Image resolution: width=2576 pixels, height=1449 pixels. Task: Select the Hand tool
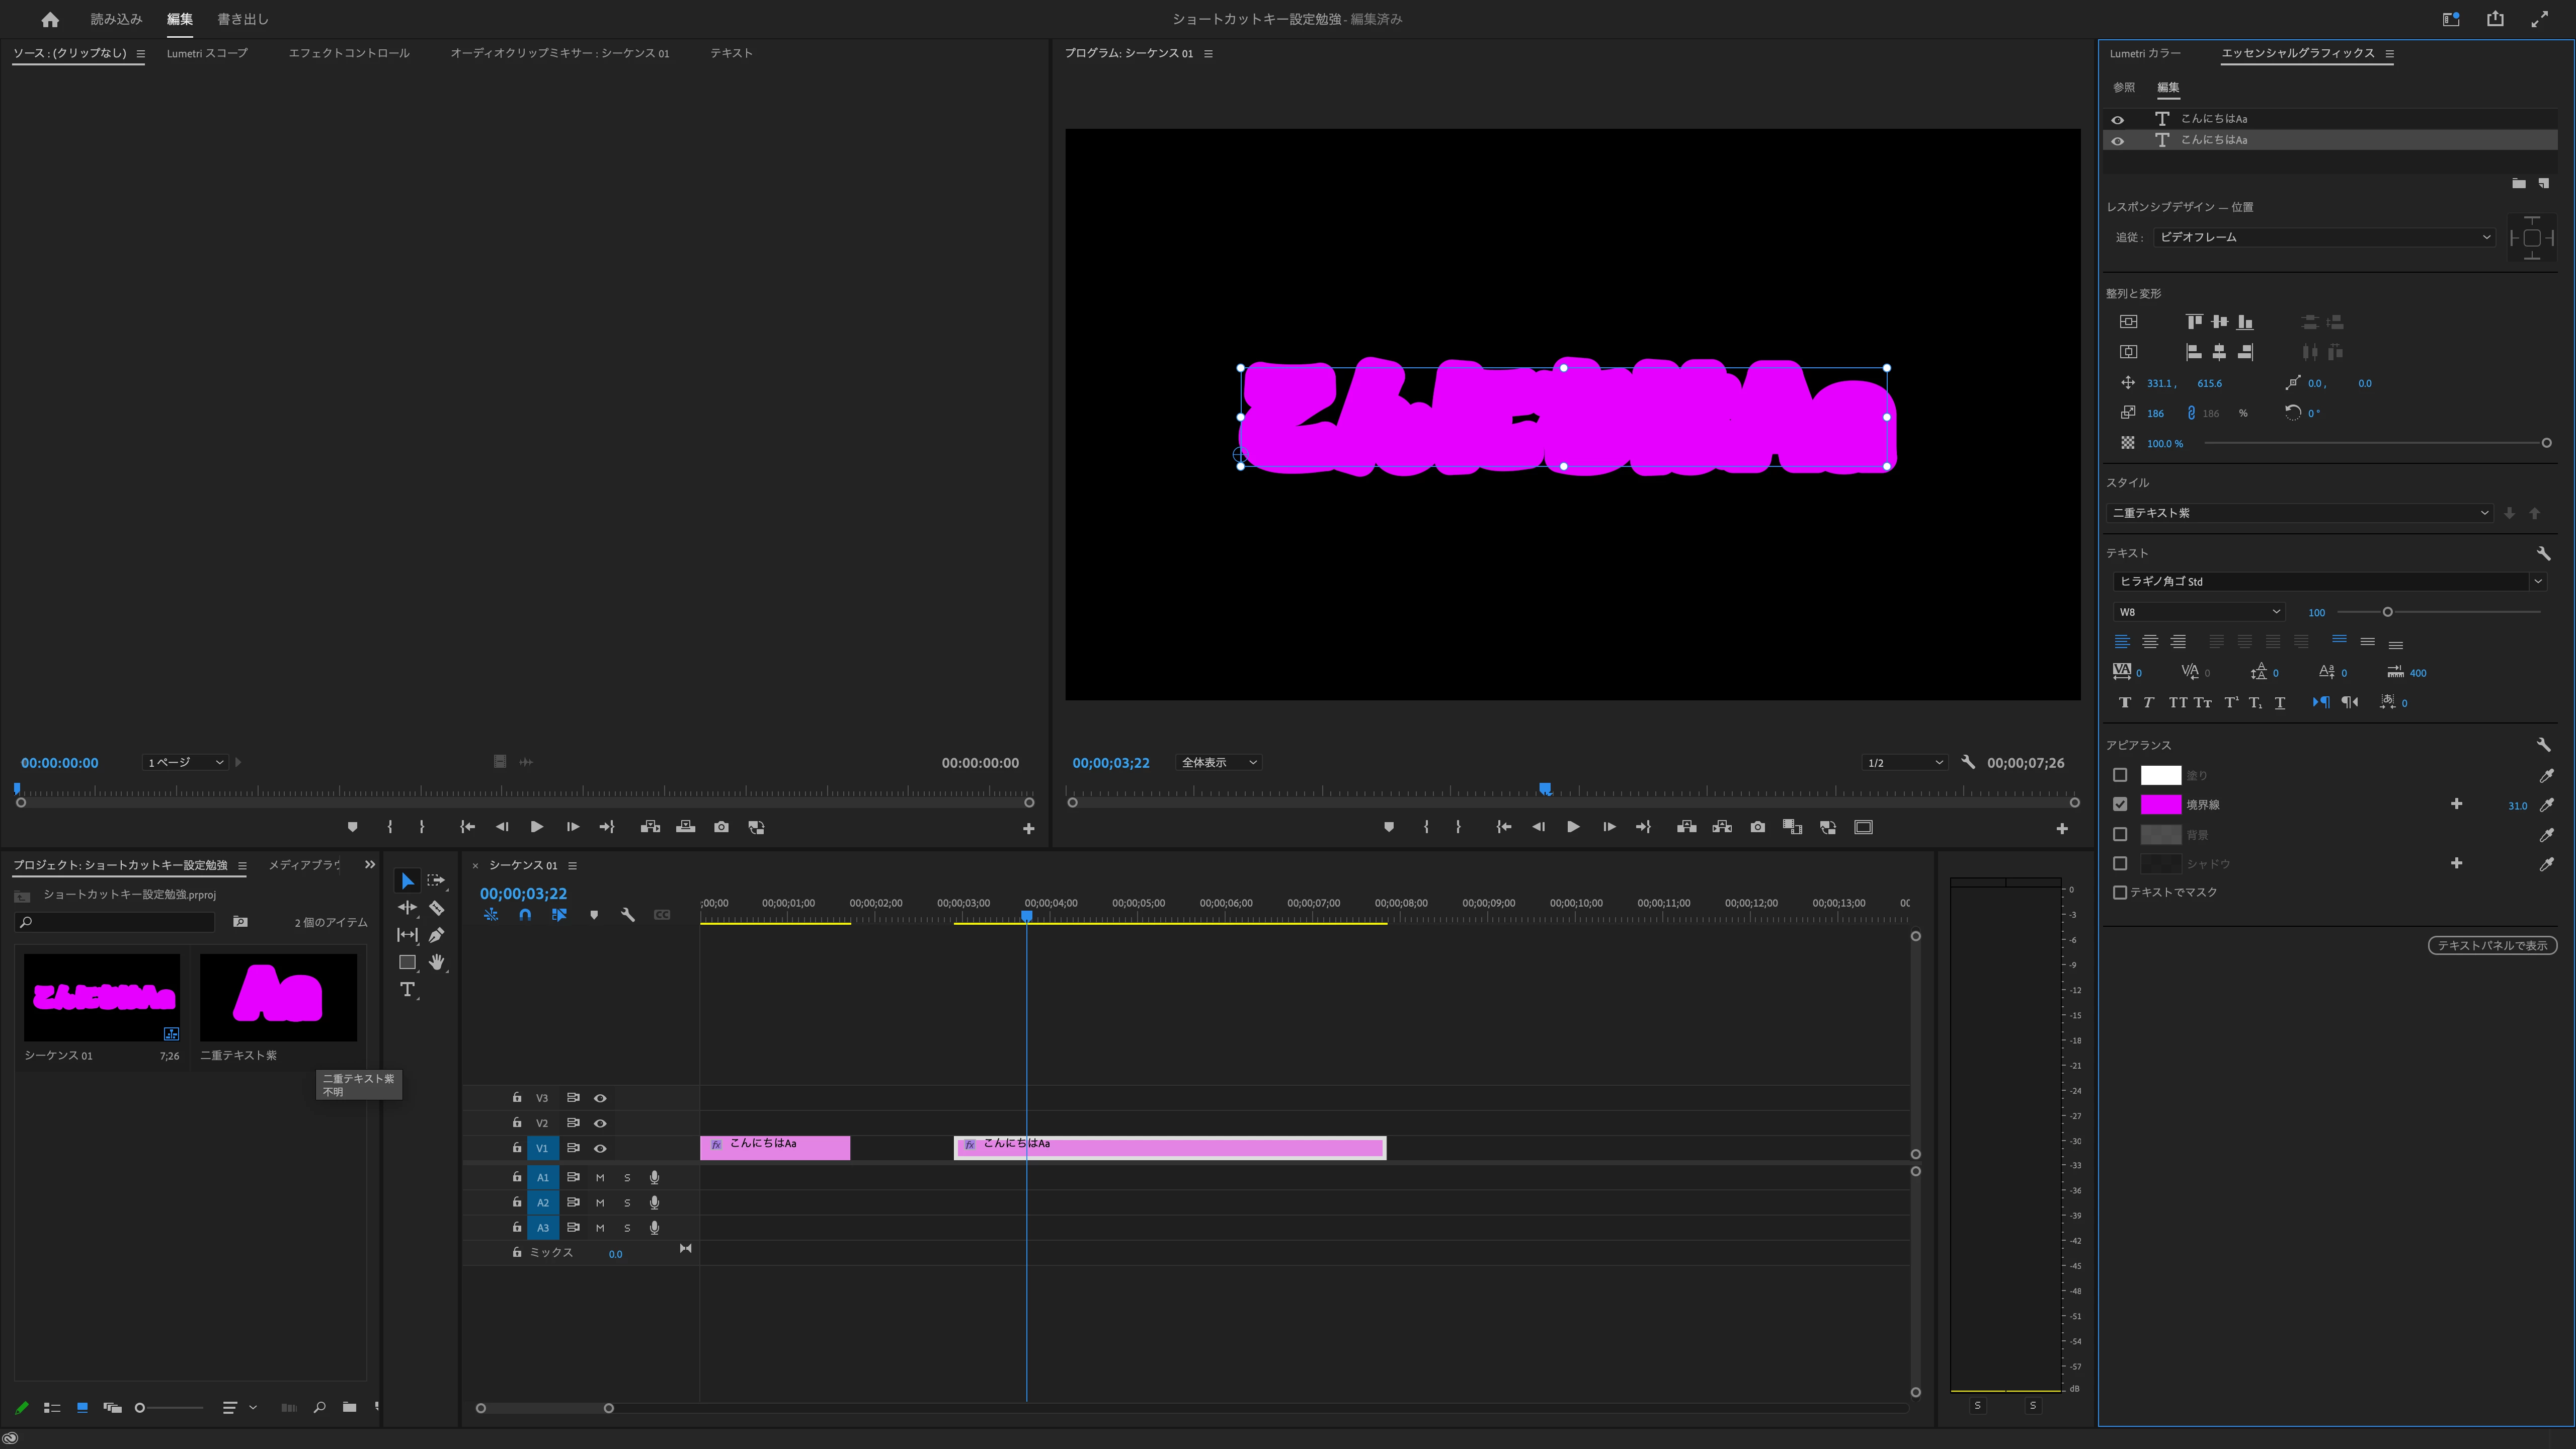pos(436,962)
